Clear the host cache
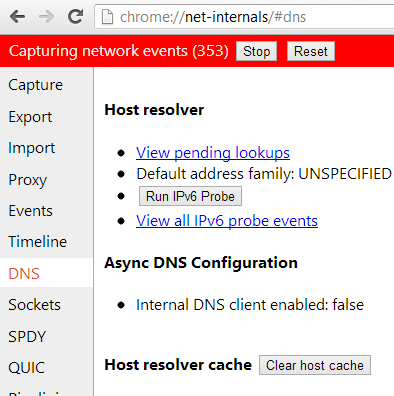The width and height of the screenshot is (394, 396). 315,365
